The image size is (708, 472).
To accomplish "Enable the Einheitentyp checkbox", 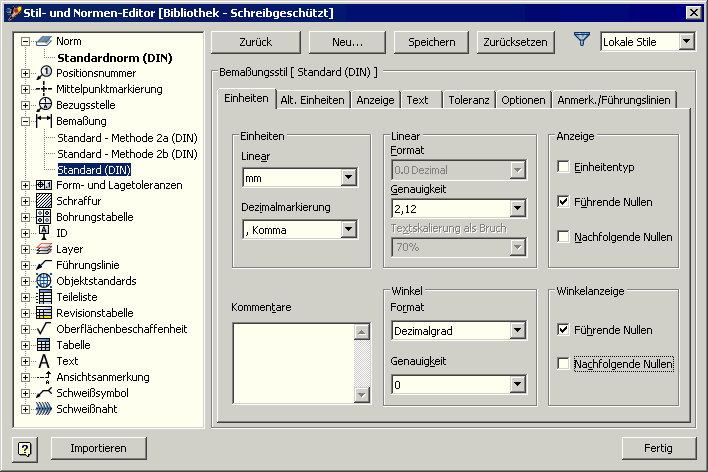I will [x=564, y=167].
